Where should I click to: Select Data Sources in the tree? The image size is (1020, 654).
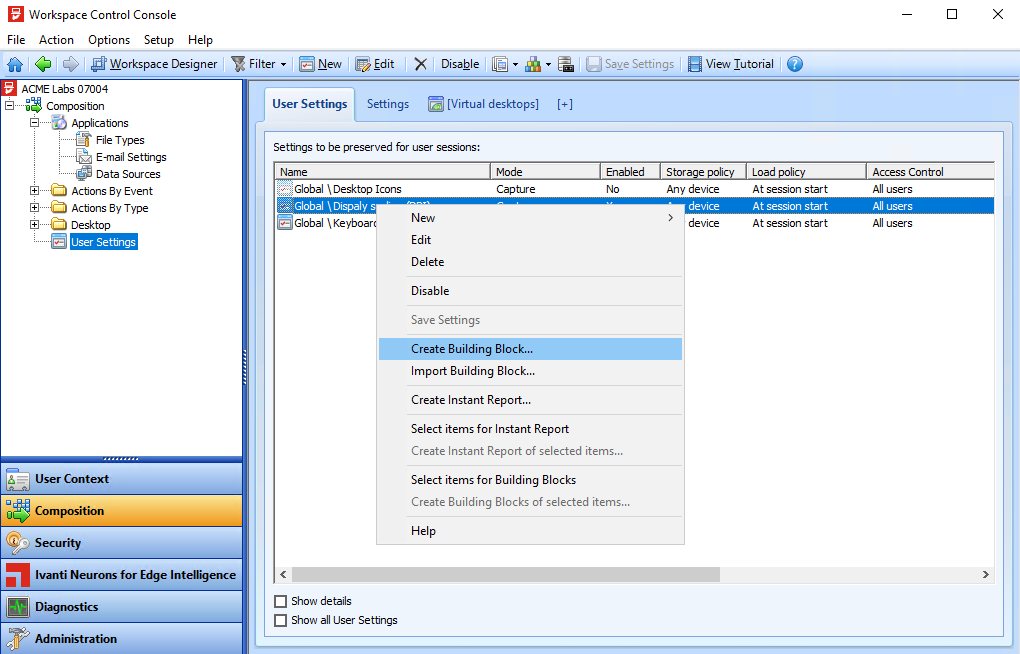[x=128, y=174]
